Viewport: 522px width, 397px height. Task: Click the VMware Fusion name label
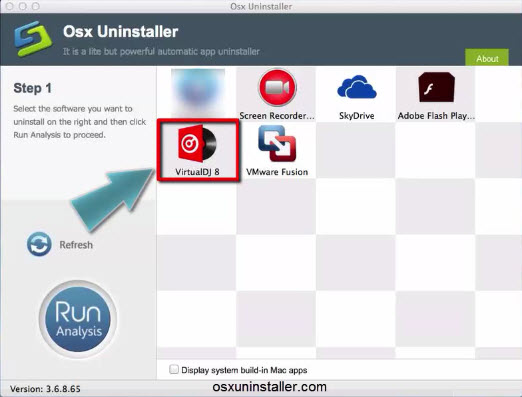pos(277,172)
